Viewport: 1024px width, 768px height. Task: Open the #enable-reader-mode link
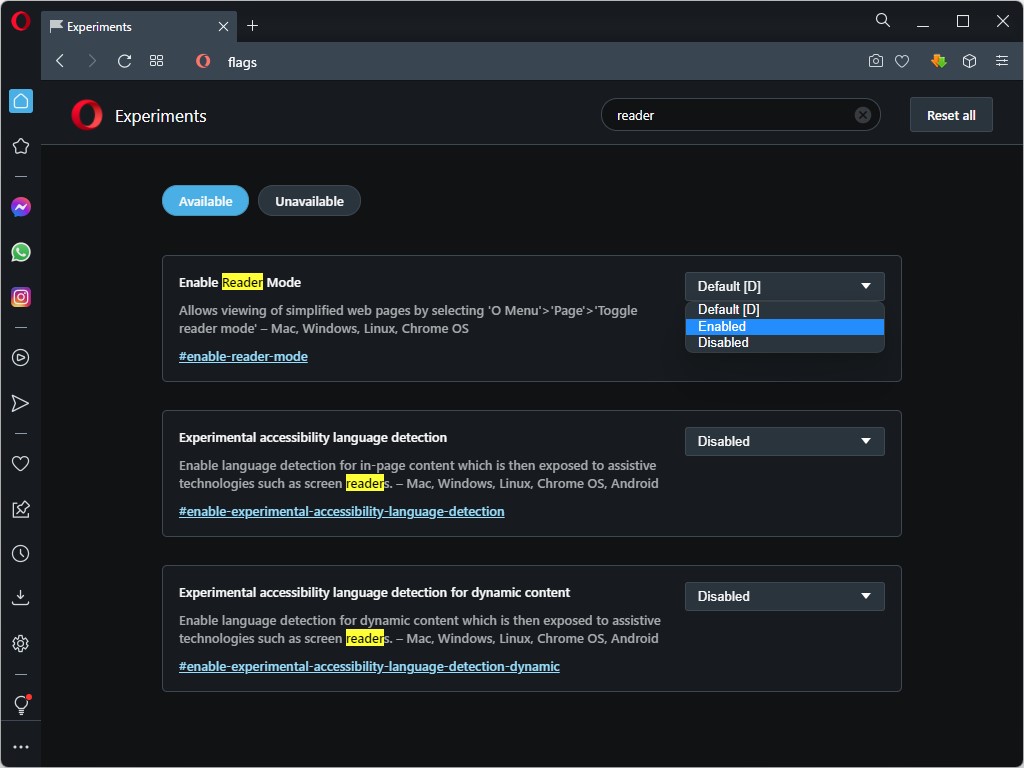pos(243,356)
